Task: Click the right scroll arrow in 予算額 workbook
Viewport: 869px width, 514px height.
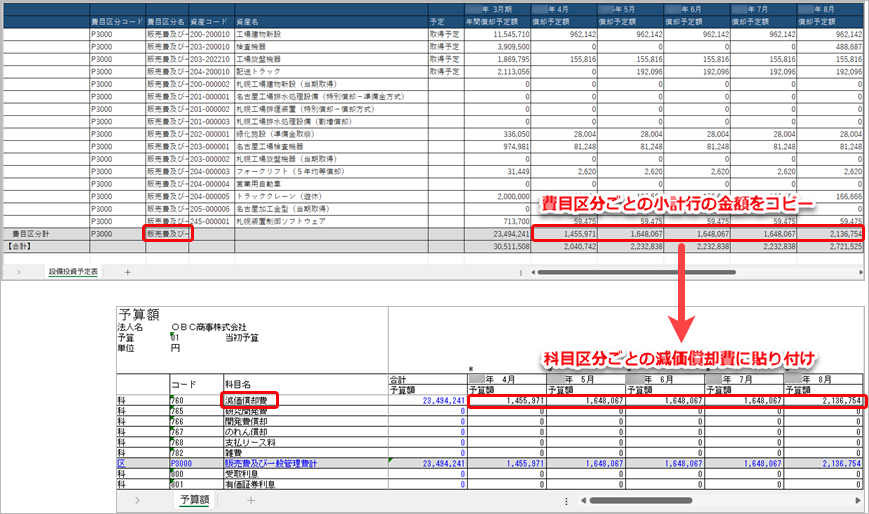Action: [x=858, y=500]
